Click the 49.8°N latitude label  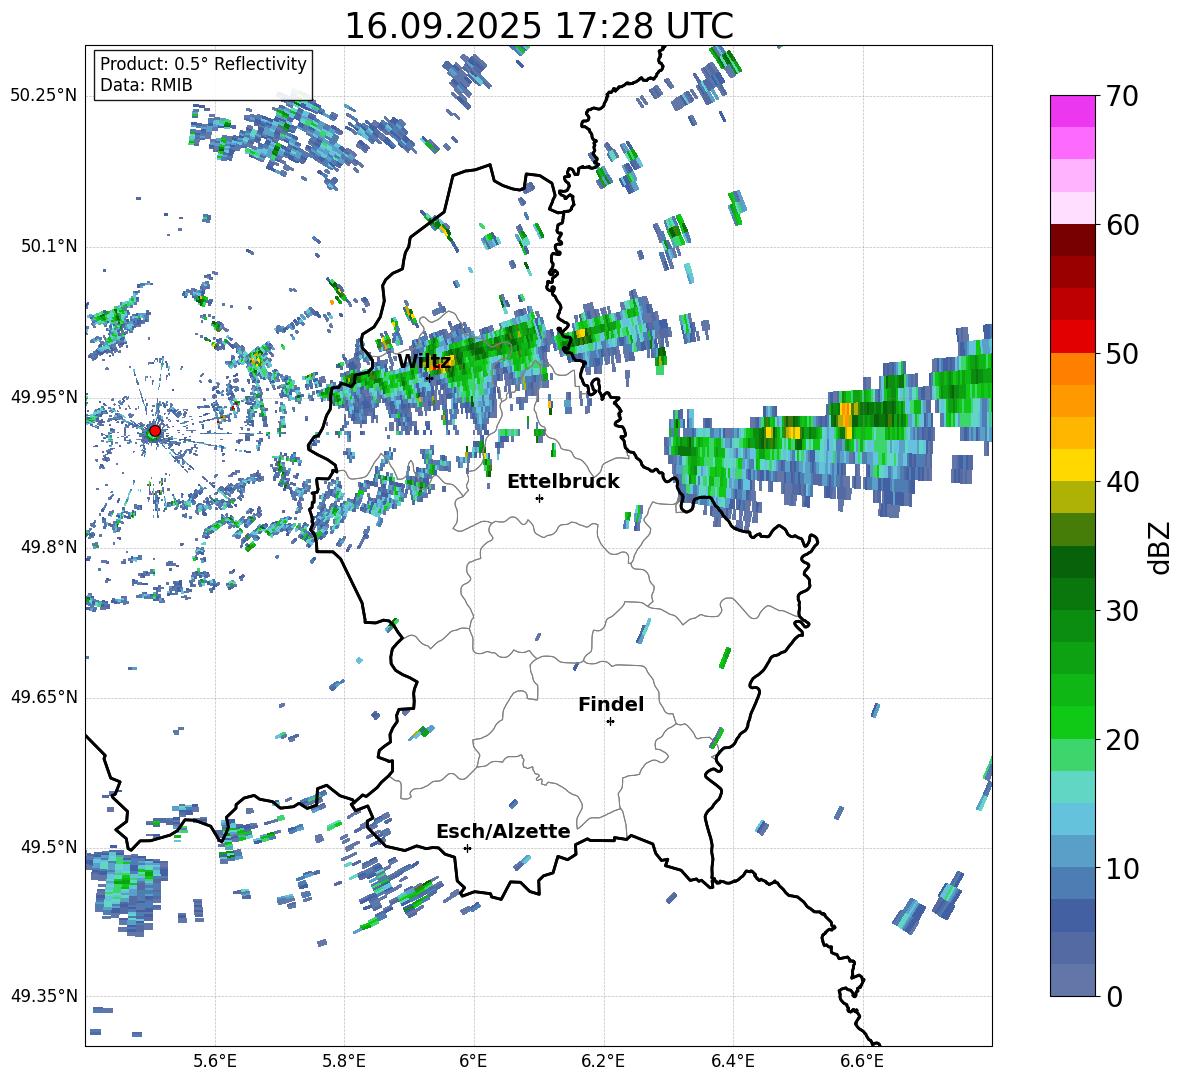coord(49,547)
